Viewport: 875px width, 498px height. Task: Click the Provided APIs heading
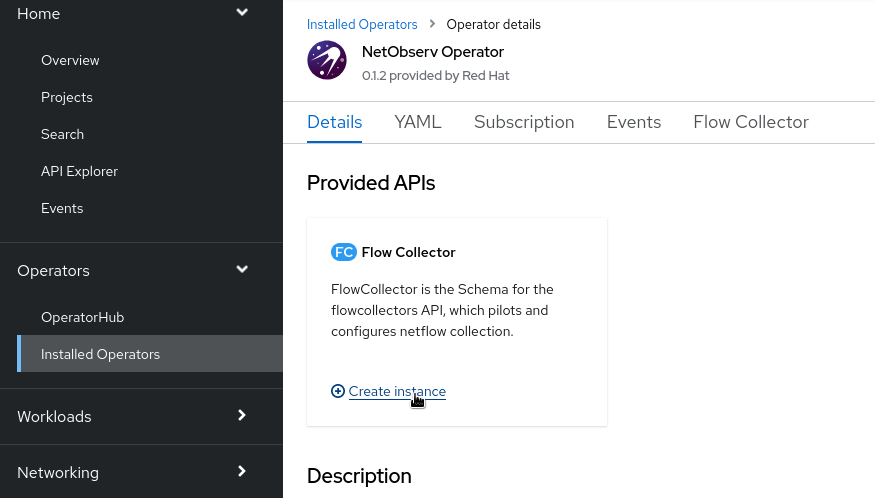point(371,183)
